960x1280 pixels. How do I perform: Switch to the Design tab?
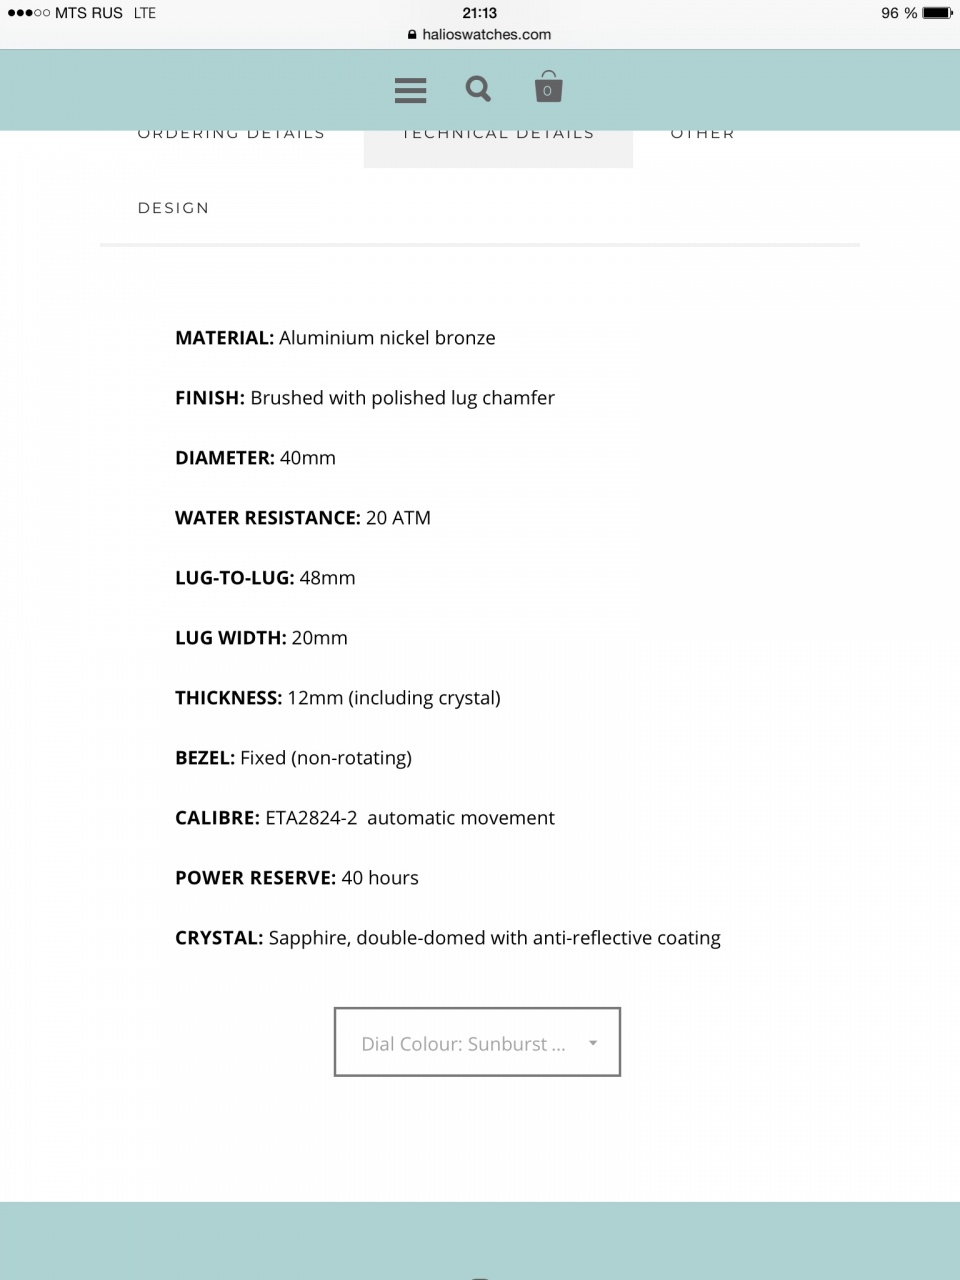(x=174, y=208)
